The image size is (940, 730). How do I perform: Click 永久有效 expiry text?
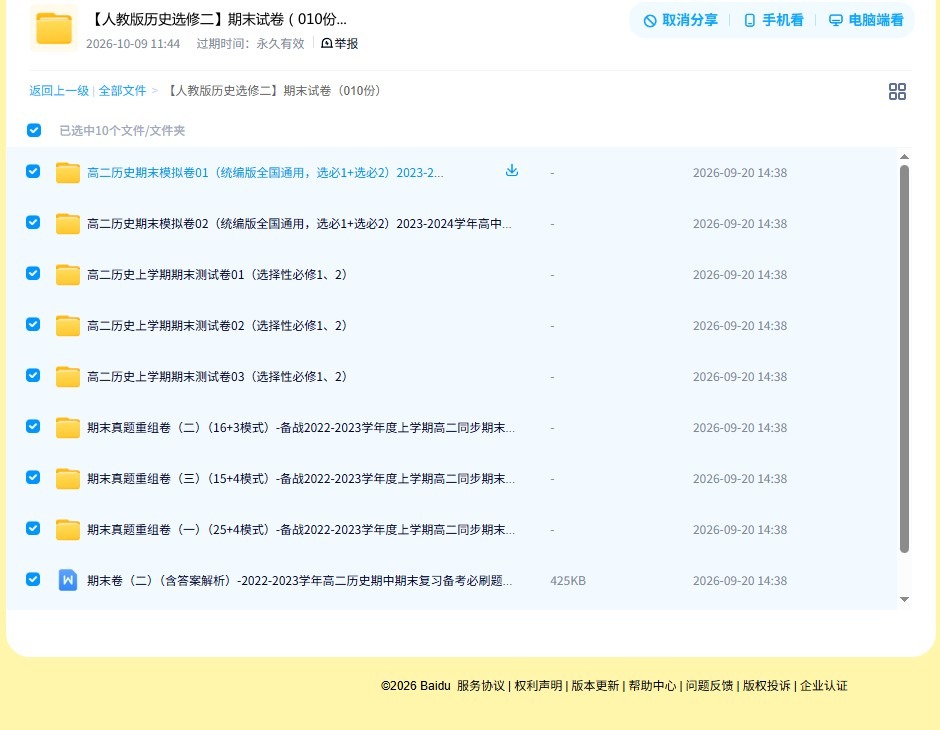point(281,43)
